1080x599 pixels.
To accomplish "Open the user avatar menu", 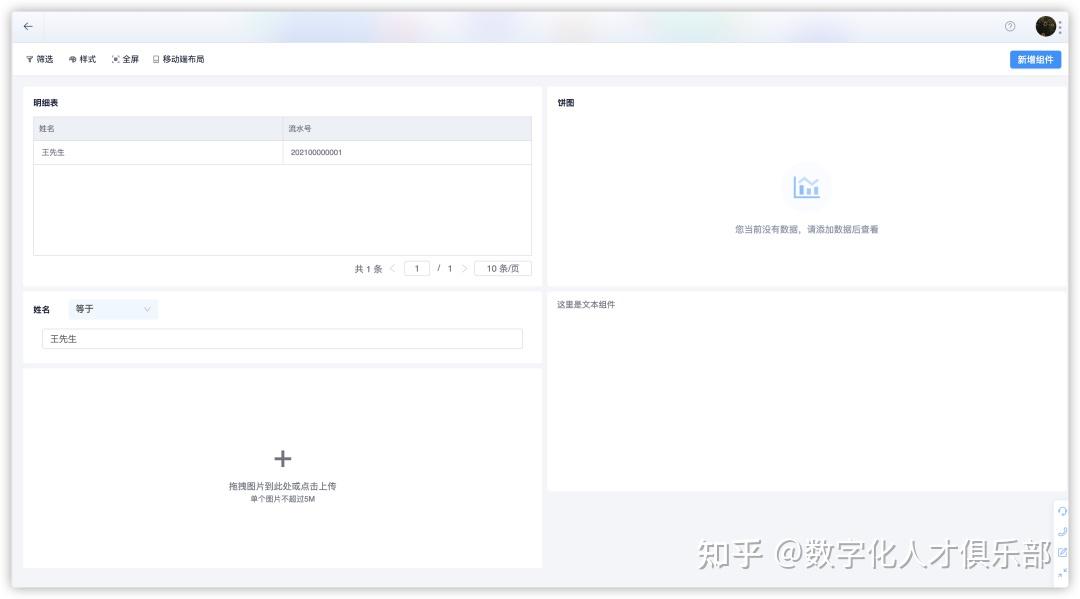I will [1046, 26].
